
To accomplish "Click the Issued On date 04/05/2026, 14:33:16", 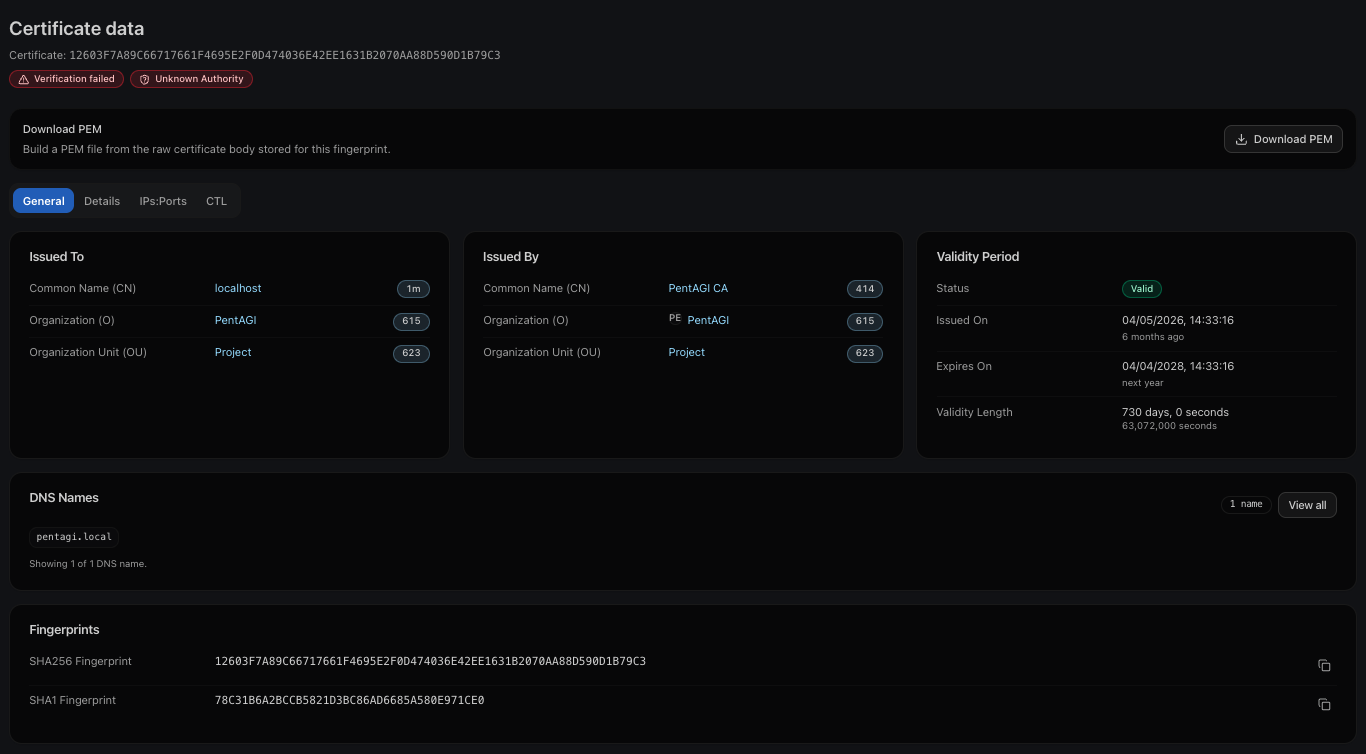I will click(x=1178, y=320).
